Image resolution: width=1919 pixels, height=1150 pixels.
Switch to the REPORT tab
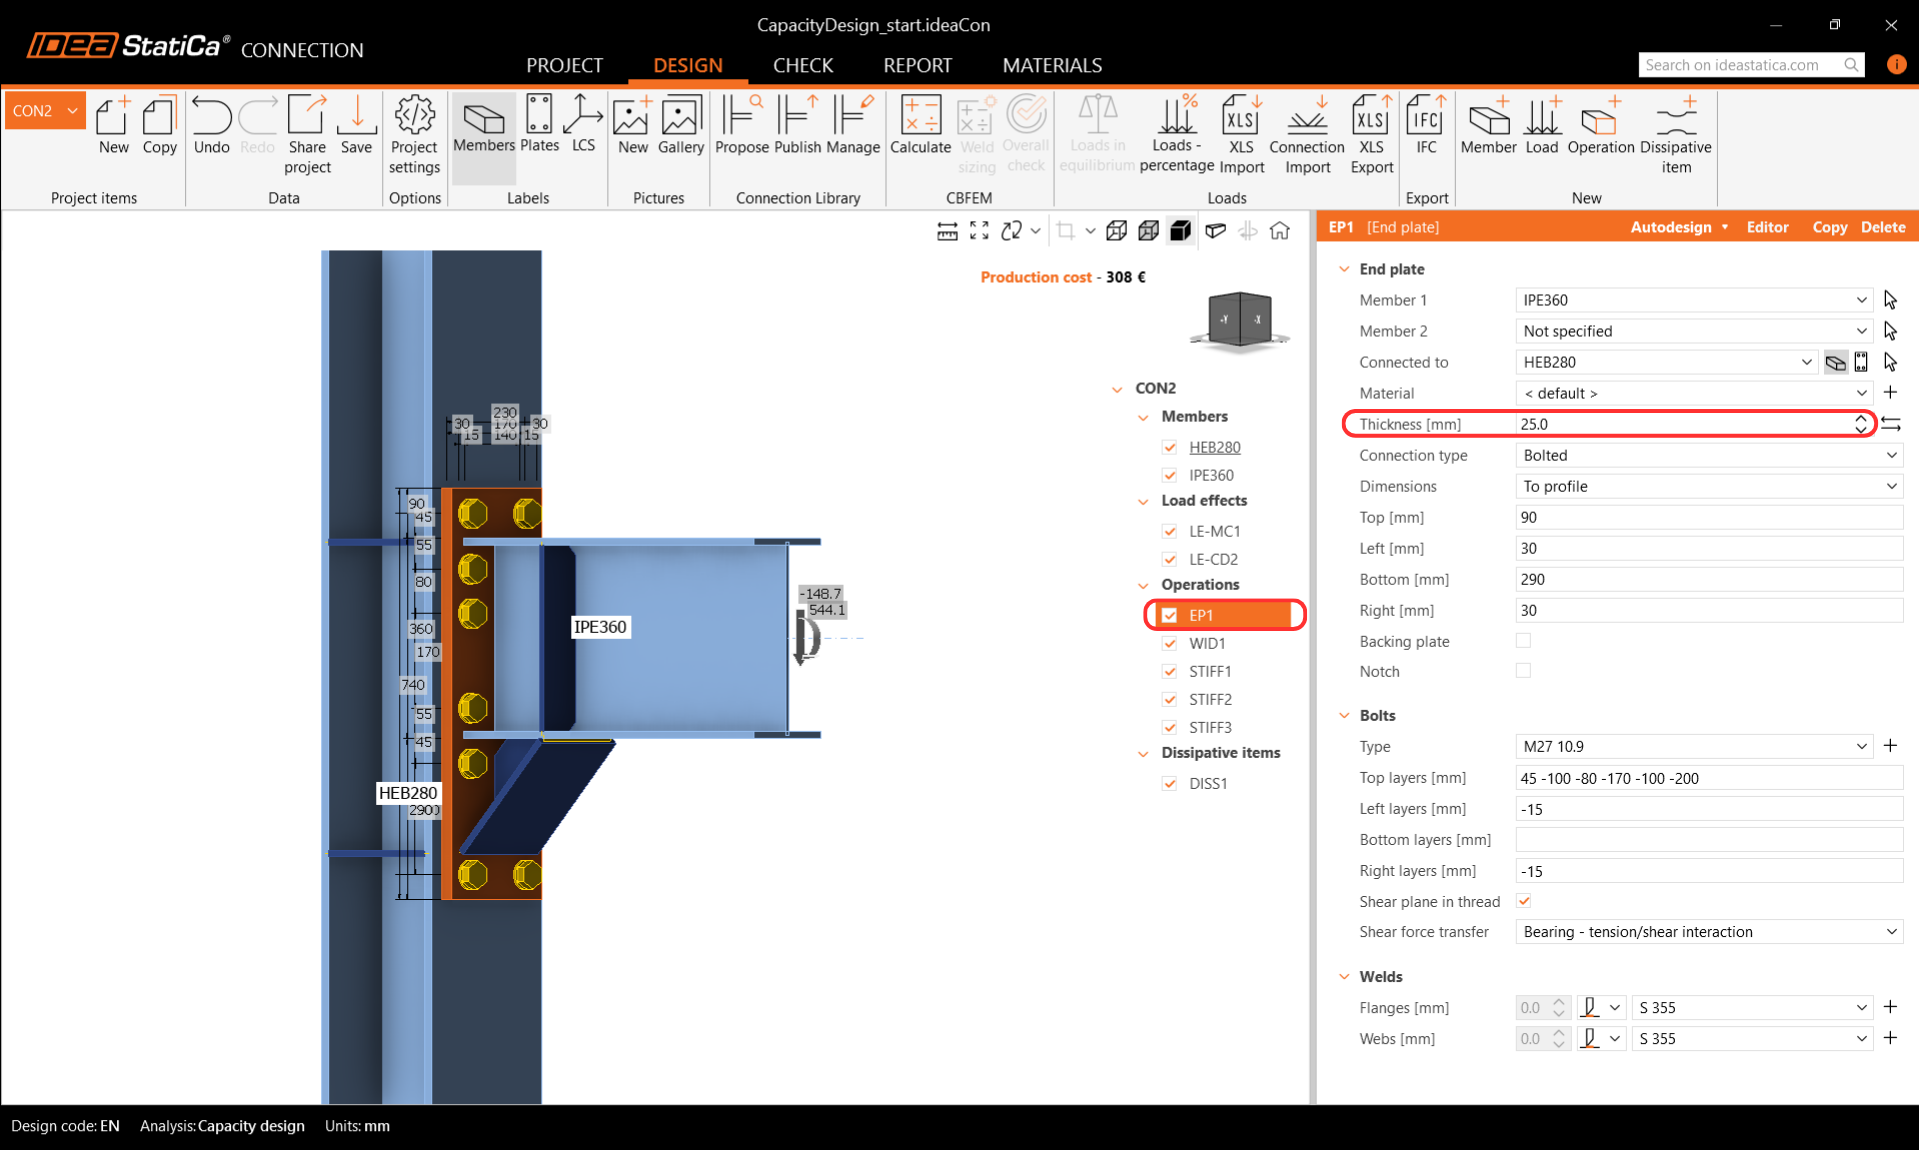tap(917, 65)
